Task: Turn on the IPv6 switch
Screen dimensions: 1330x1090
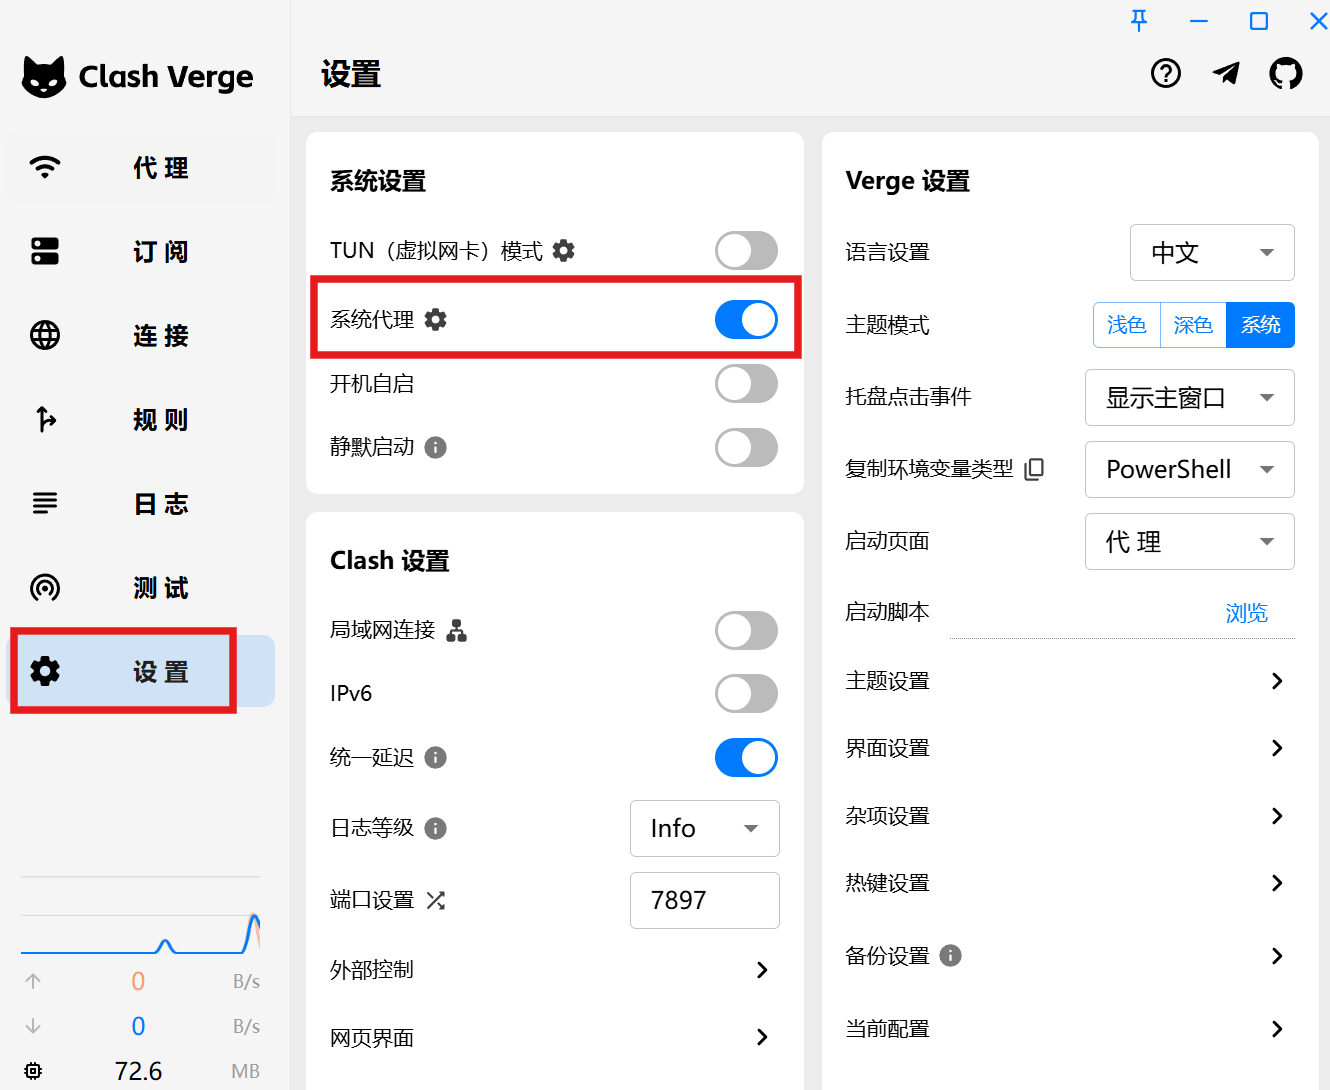Action: (x=746, y=694)
